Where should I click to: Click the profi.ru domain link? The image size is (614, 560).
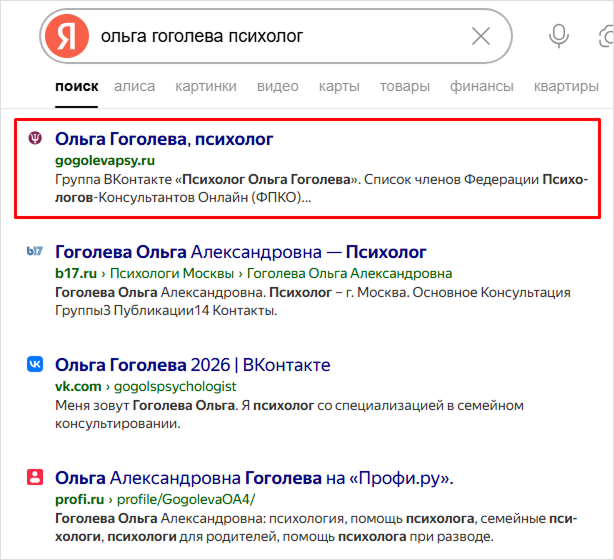(x=79, y=500)
